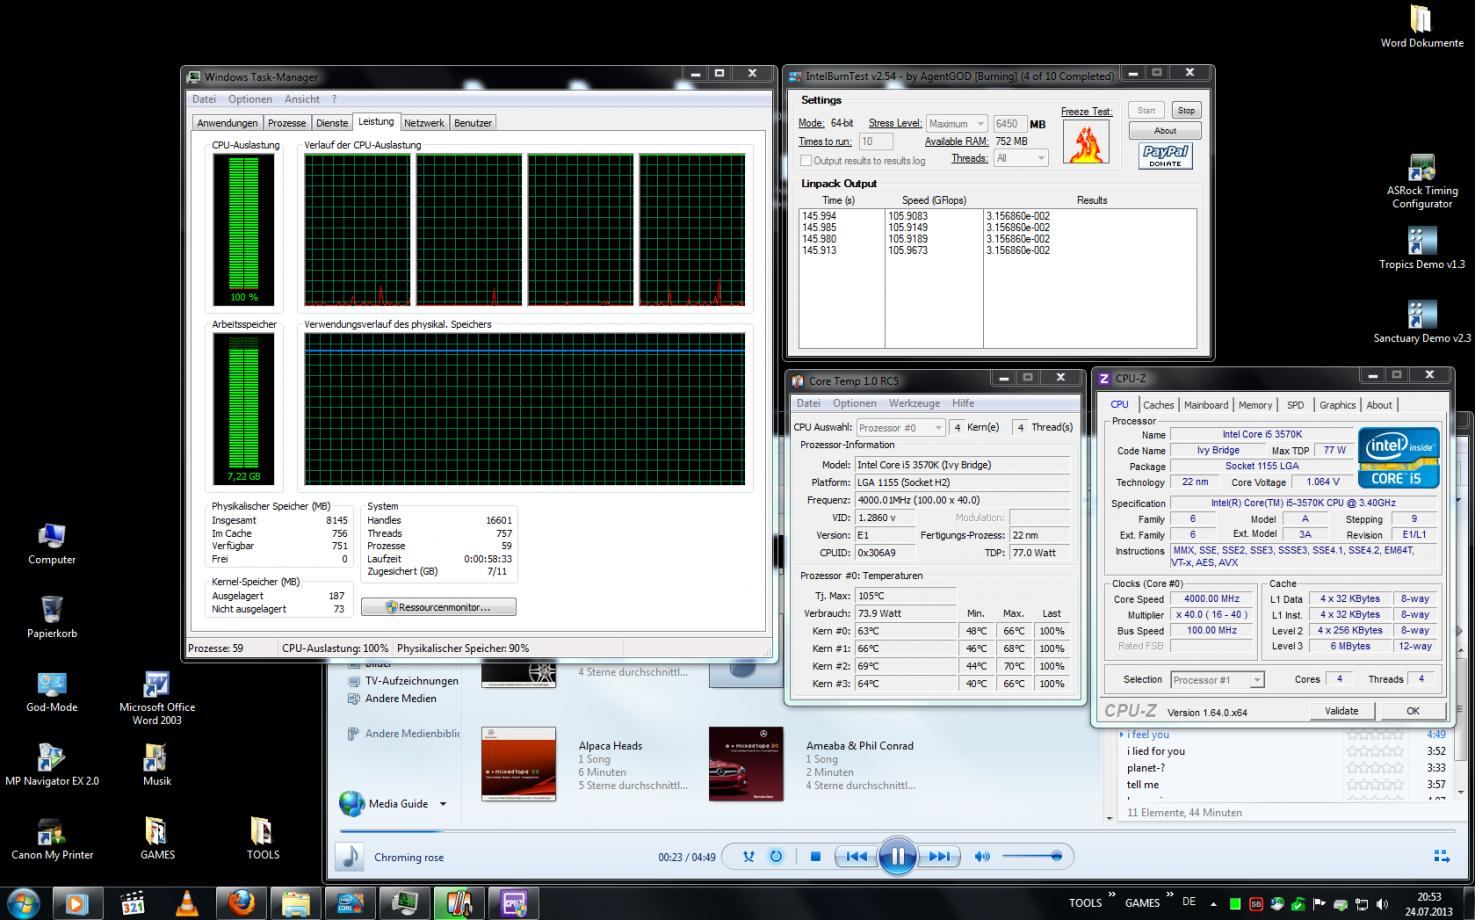The image size is (1475, 920).
Task: Switch to the Caches tab in CPU-Z
Action: coord(1158,405)
